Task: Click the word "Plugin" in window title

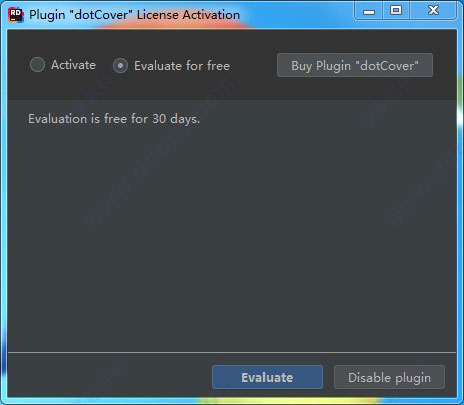Action: pos(47,15)
